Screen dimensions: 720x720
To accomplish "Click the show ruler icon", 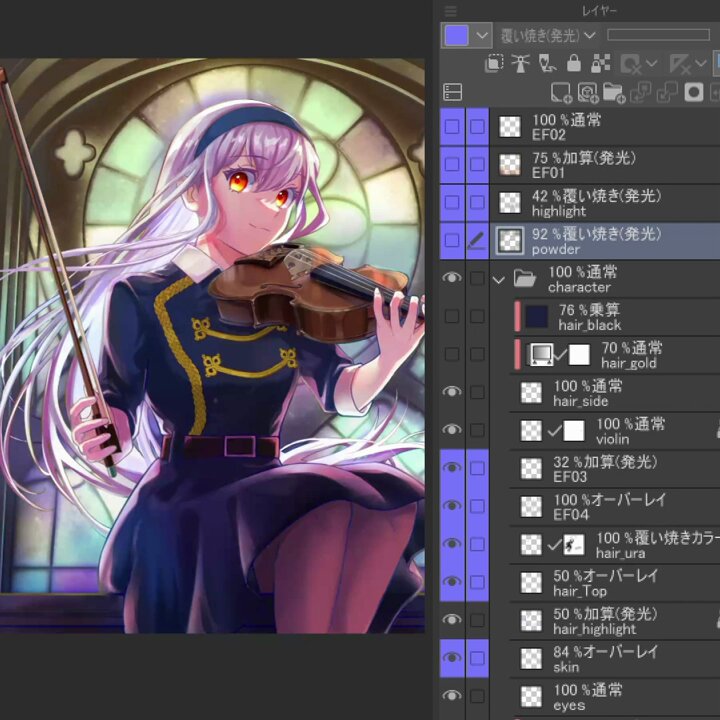I will point(680,64).
